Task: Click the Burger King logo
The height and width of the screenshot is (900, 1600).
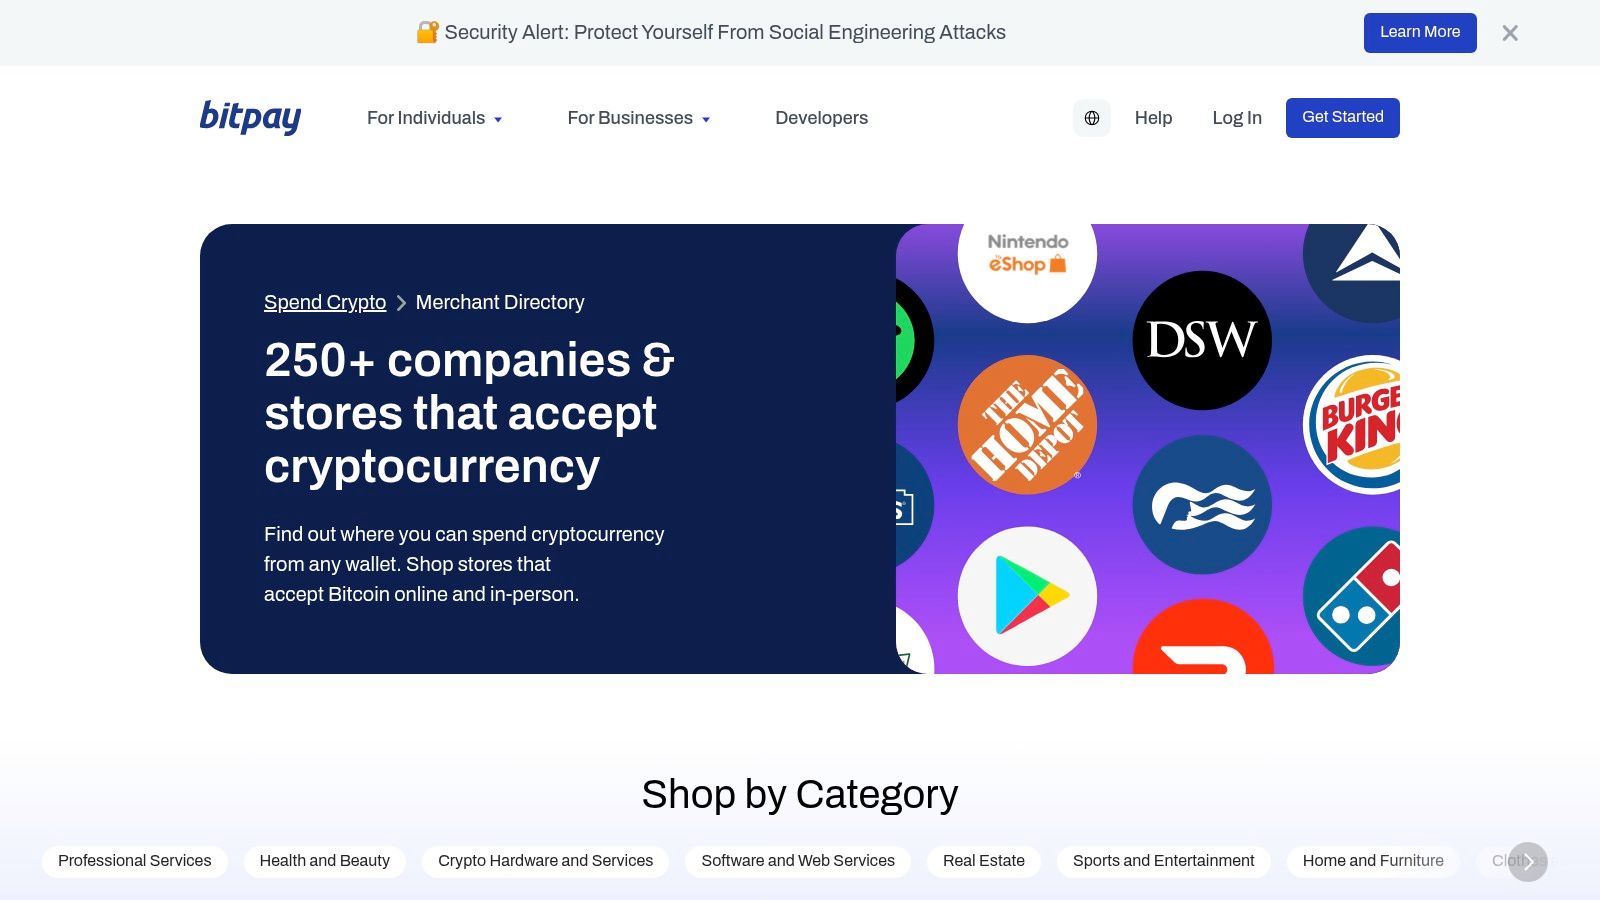Action: (1352, 425)
